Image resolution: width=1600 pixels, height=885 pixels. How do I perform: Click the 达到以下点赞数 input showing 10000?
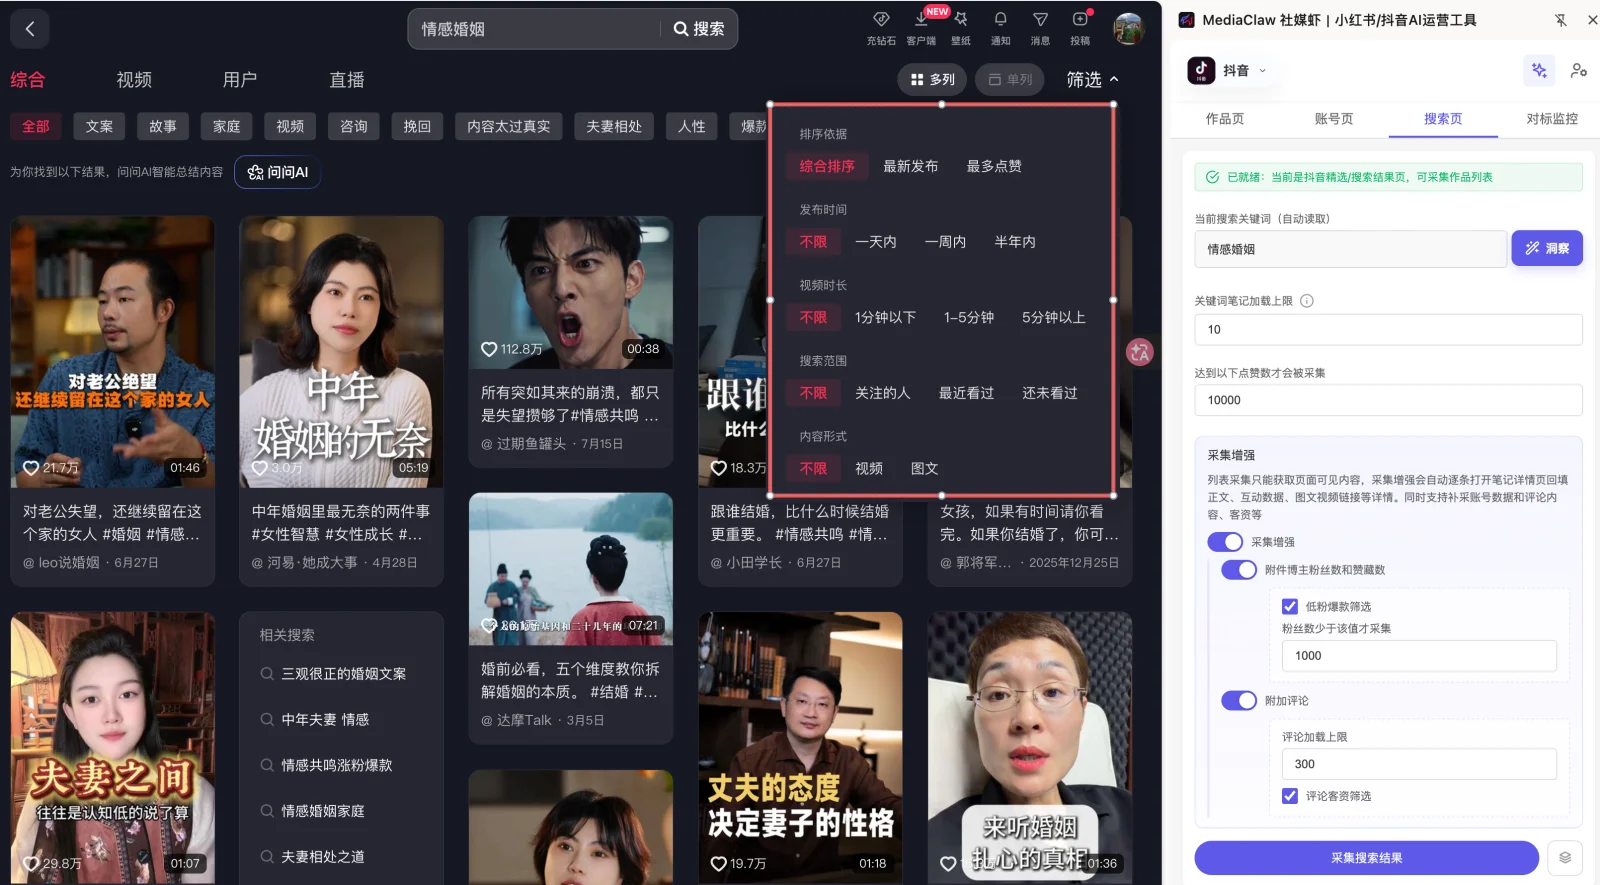point(1388,400)
